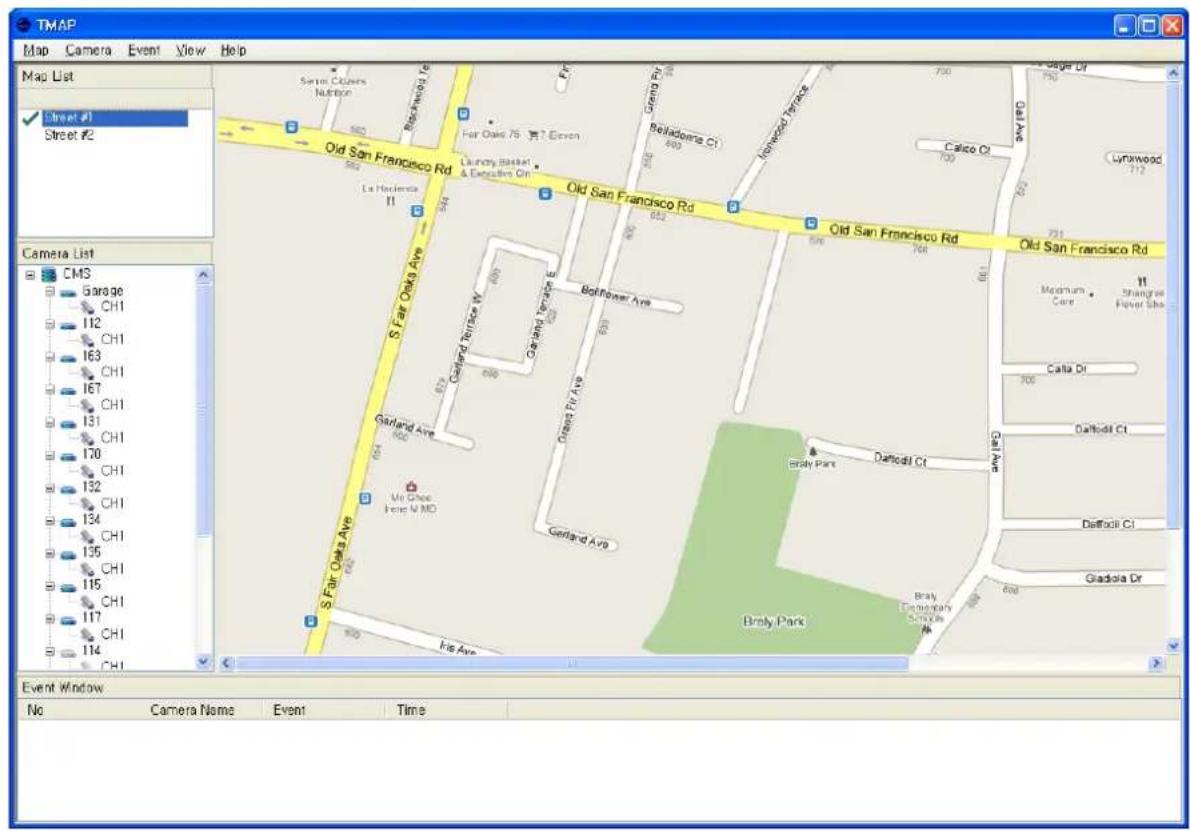
Task: Click Camera List scrollbar up arrow
Action: (x=203, y=275)
